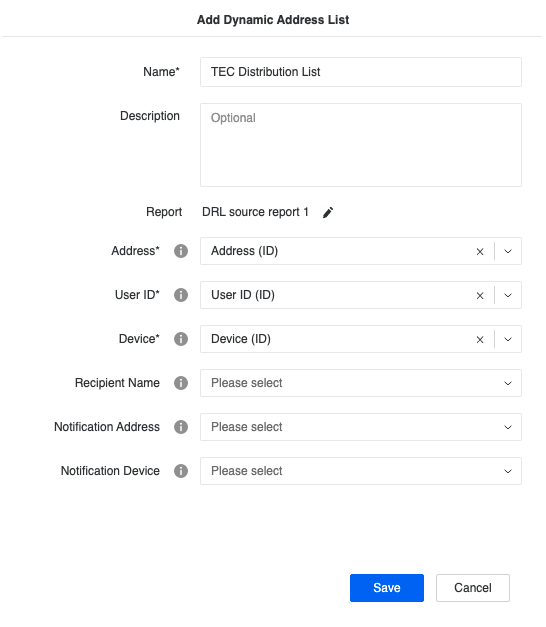Expand the Device dropdown chevron

coord(508,339)
